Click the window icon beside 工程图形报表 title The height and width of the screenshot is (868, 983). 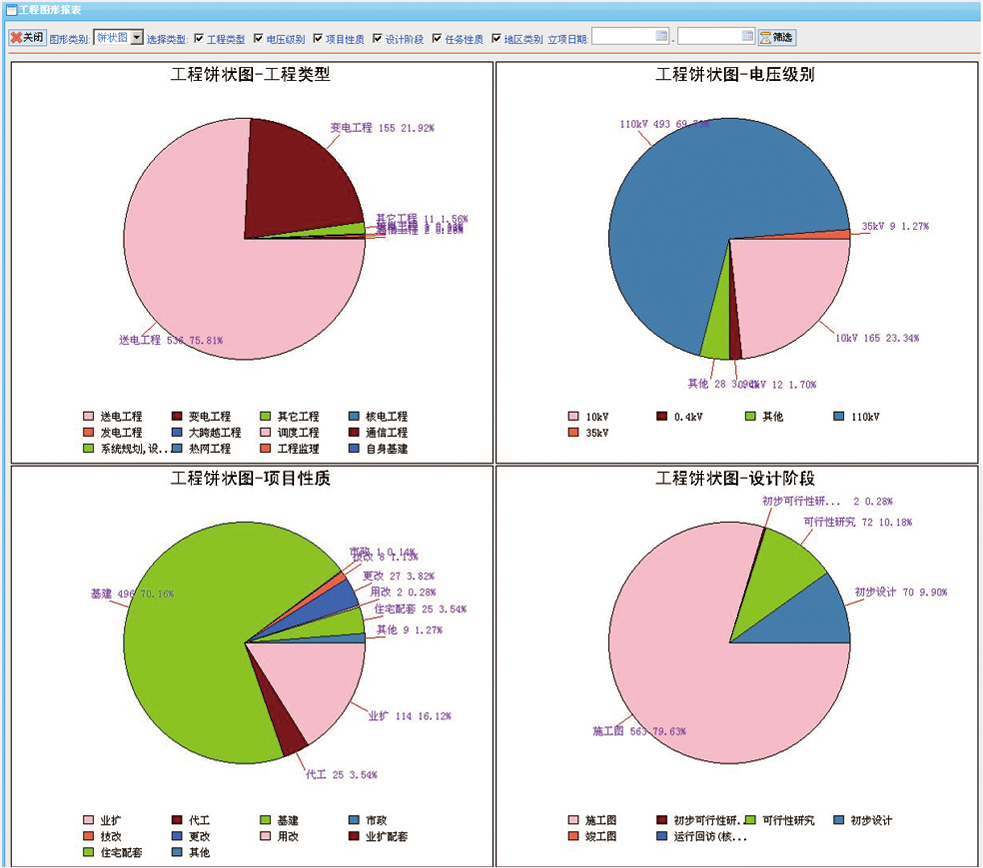[x=10, y=9]
